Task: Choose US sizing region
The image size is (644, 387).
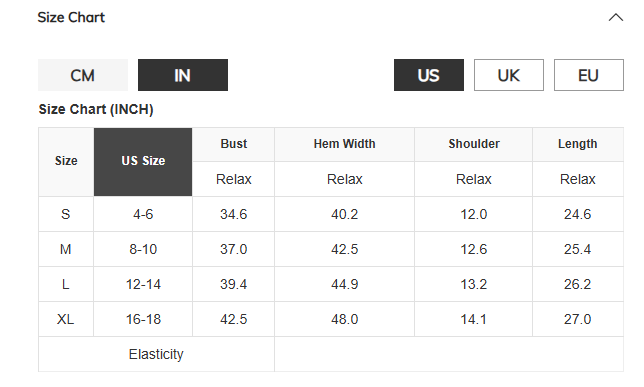Action: coord(429,75)
